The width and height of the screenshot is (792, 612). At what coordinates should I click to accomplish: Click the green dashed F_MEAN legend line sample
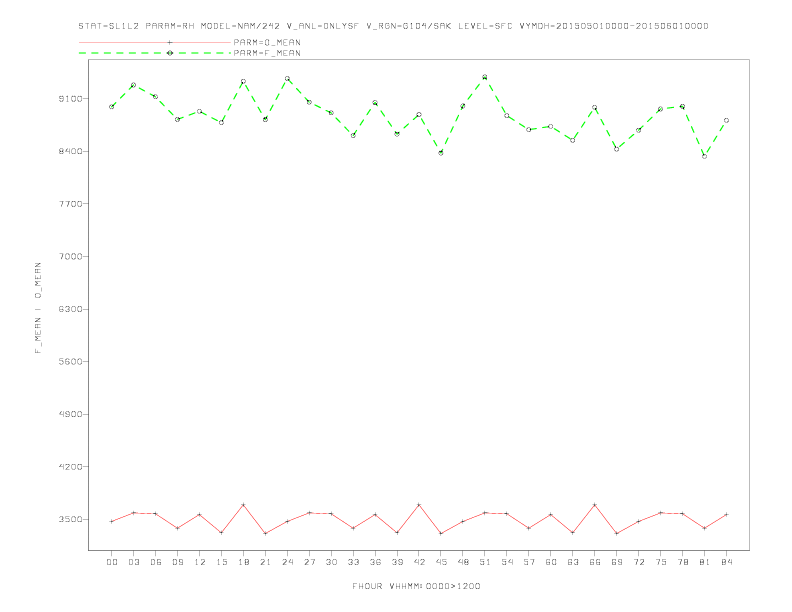coord(155,53)
